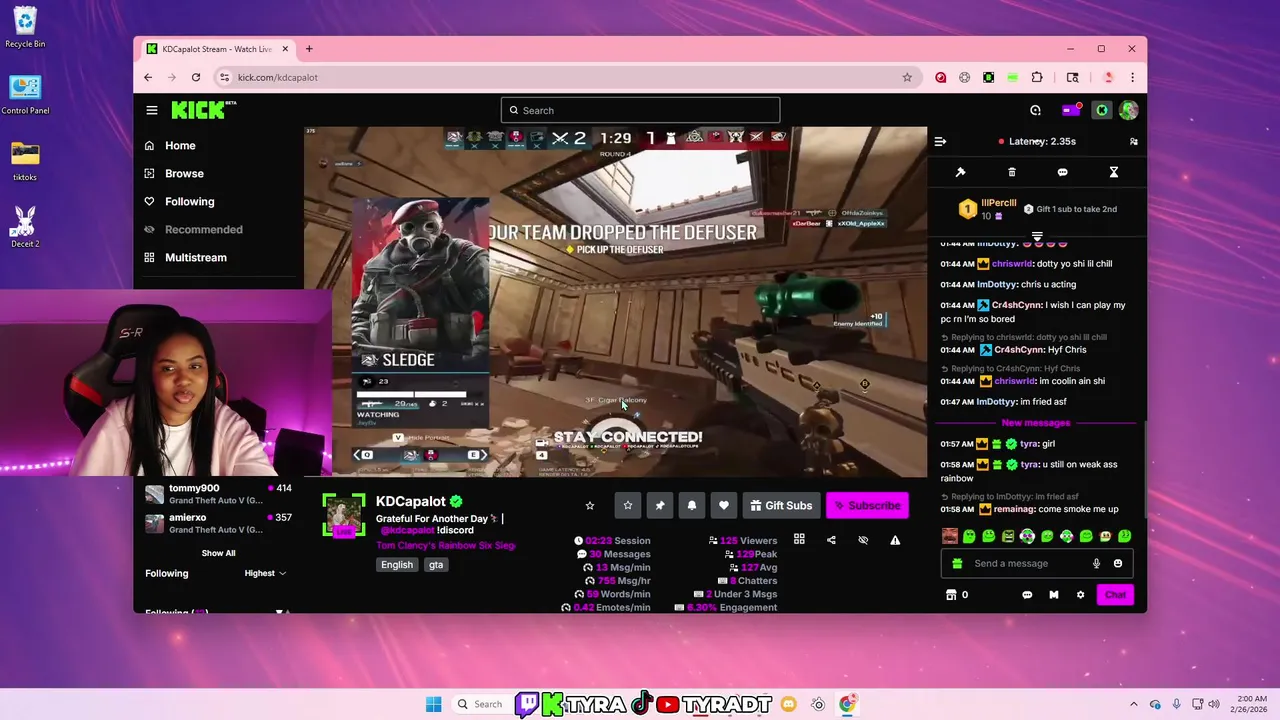Screen dimensions: 1280x720
Task: Click the purple wallet icon in header
Action: pyautogui.click(x=1070, y=110)
